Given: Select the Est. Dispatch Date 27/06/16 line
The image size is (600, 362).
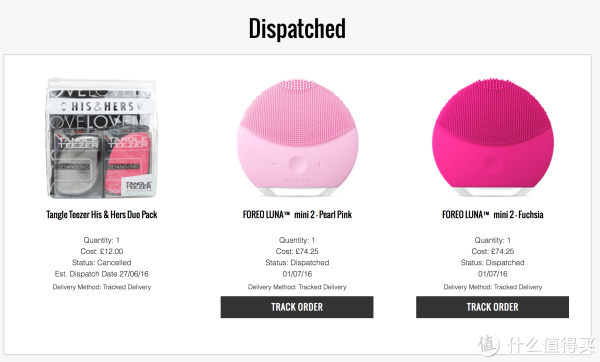Looking at the screenshot, I should [x=102, y=274].
